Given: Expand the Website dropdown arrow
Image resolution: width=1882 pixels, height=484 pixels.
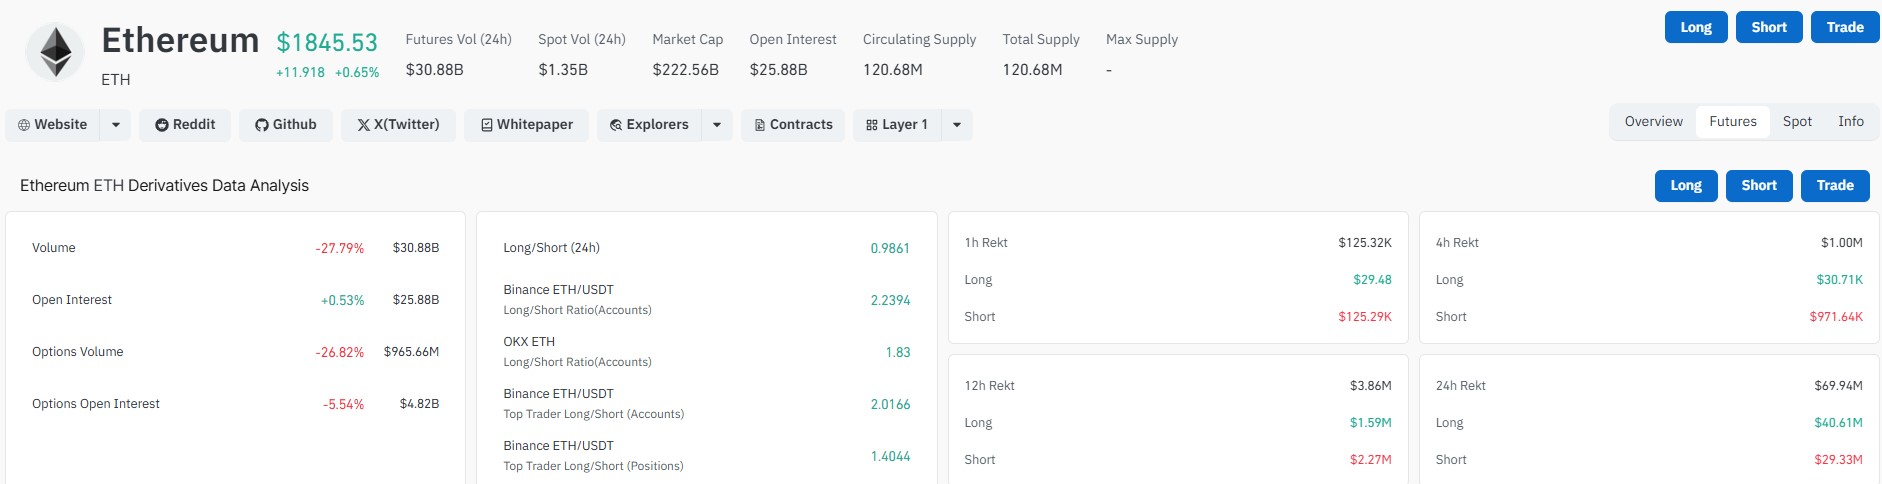Looking at the screenshot, I should coord(116,125).
